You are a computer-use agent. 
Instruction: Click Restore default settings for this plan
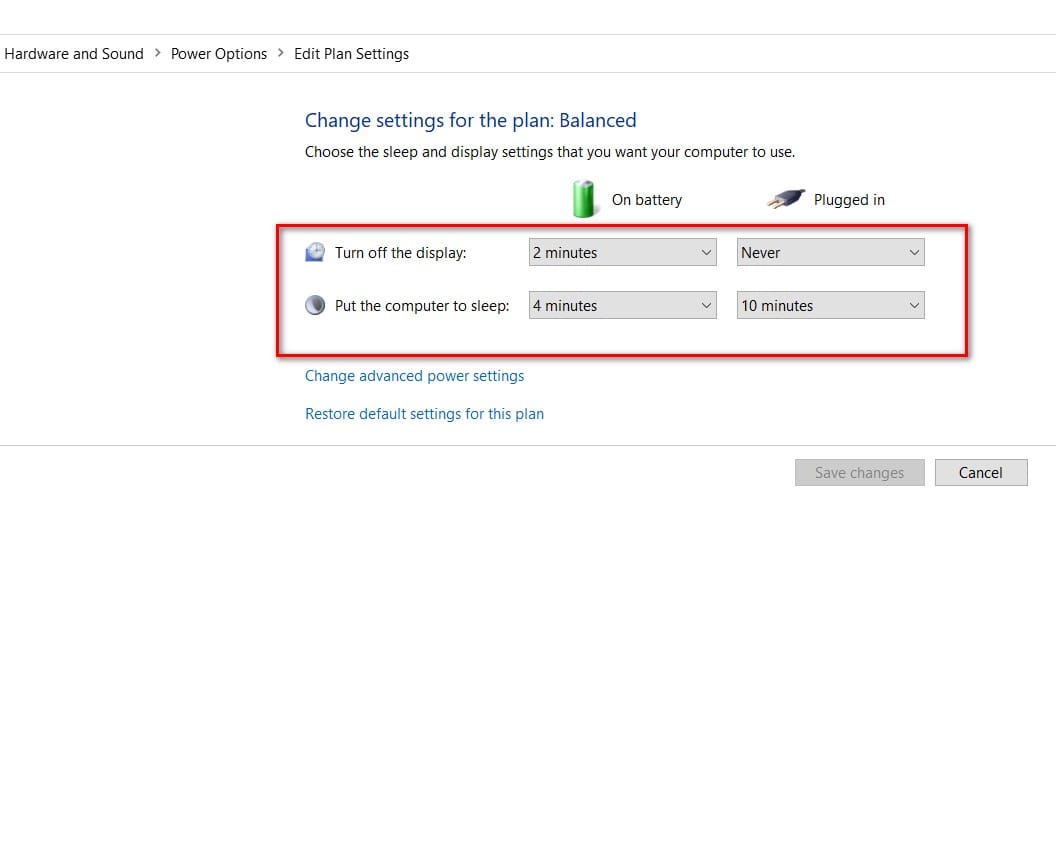(x=424, y=414)
